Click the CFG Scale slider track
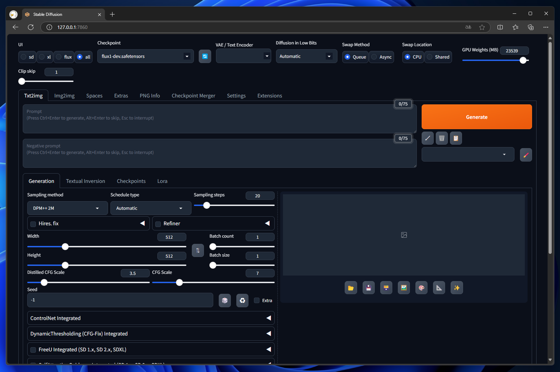The width and height of the screenshot is (560, 372). pos(213,283)
